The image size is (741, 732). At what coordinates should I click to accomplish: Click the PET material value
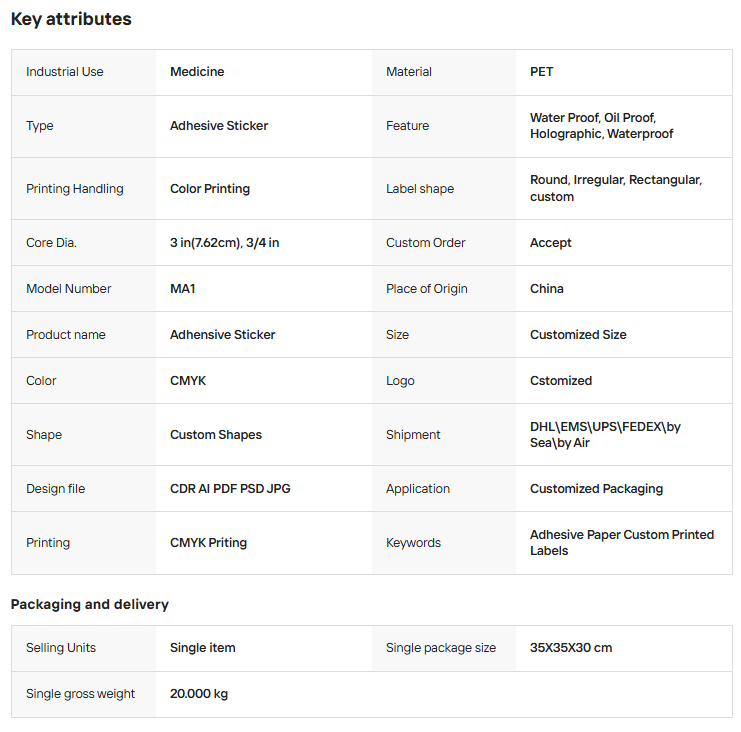click(x=541, y=72)
